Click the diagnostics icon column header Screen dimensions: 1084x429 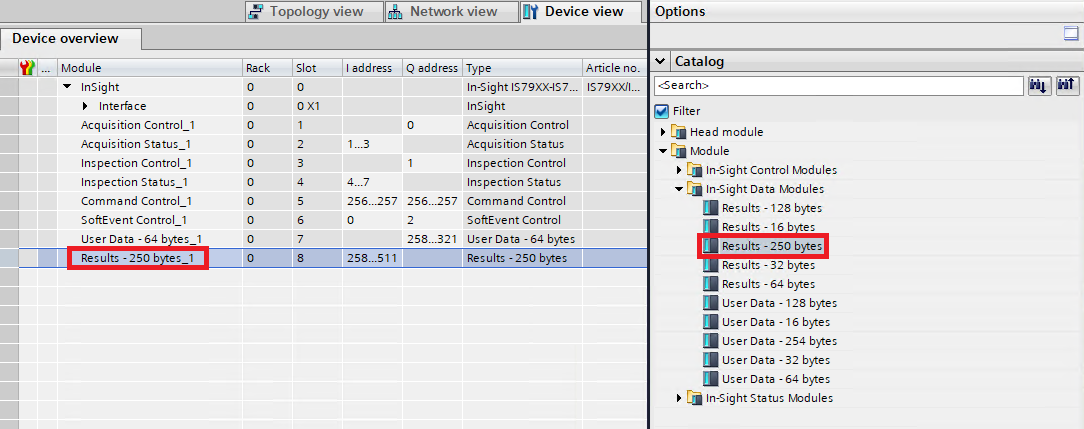(28, 68)
